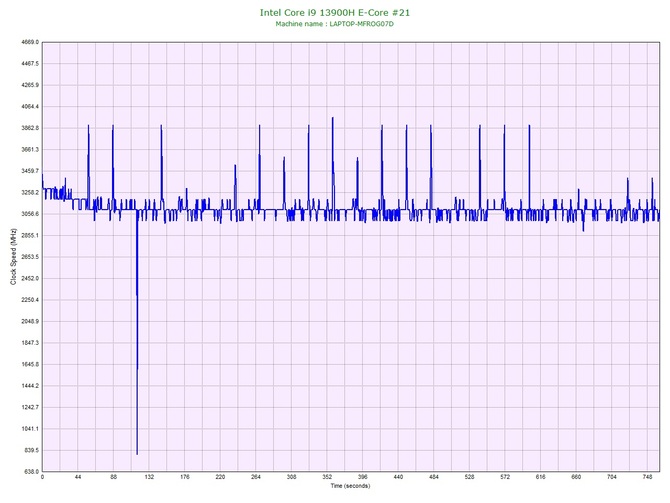This screenshot has width=670, height=503.
Task: Click Machine name LAPTOP-MFROG07D subtitle
Action: coord(335,24)
